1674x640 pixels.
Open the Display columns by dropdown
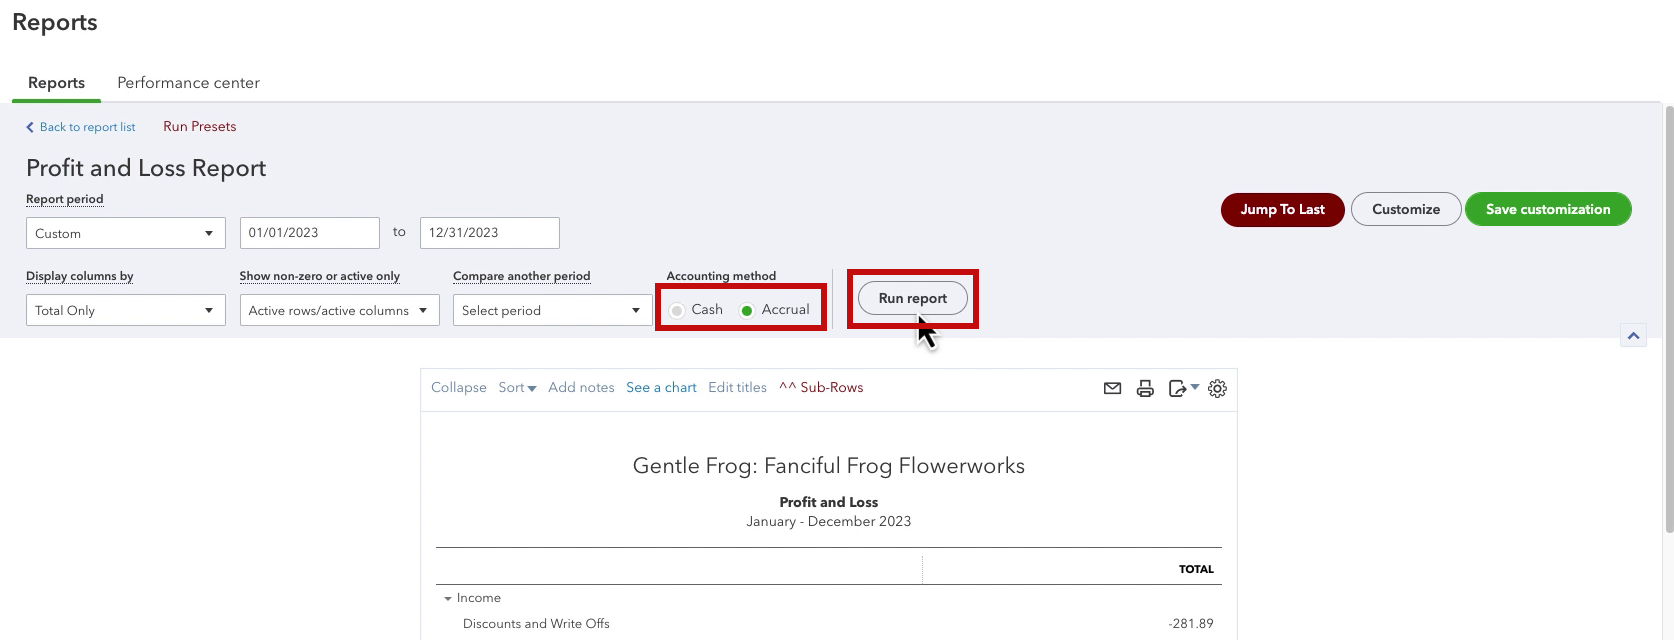[126, 310]
